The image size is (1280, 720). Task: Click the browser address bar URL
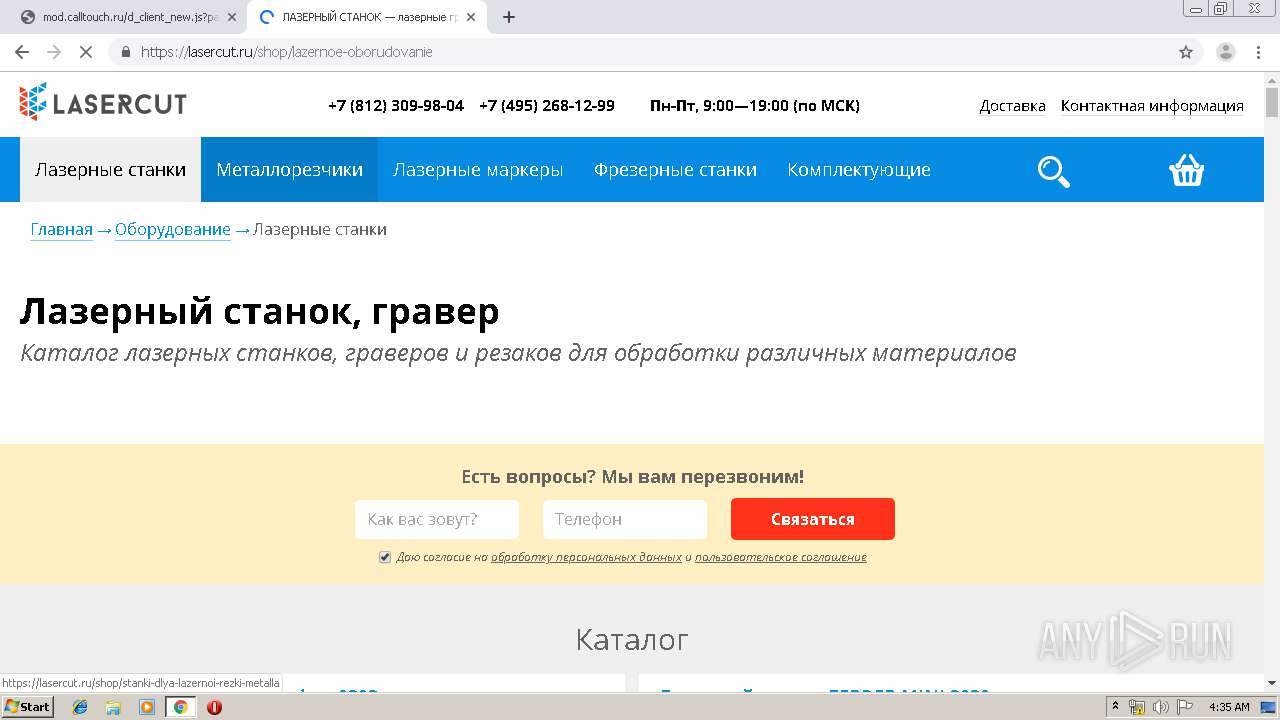[x=287, y=52]
